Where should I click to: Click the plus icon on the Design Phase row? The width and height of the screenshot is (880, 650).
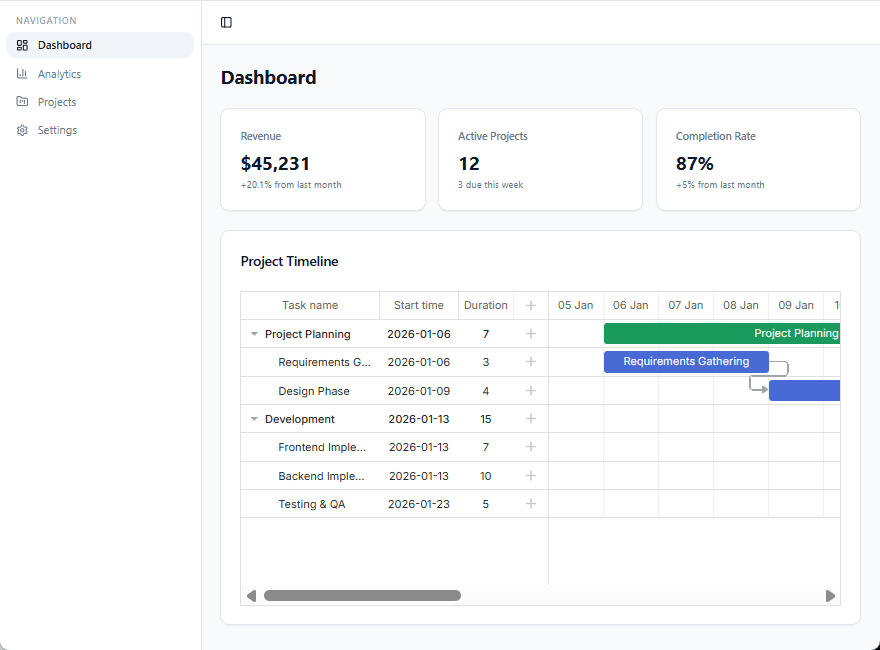531,390
